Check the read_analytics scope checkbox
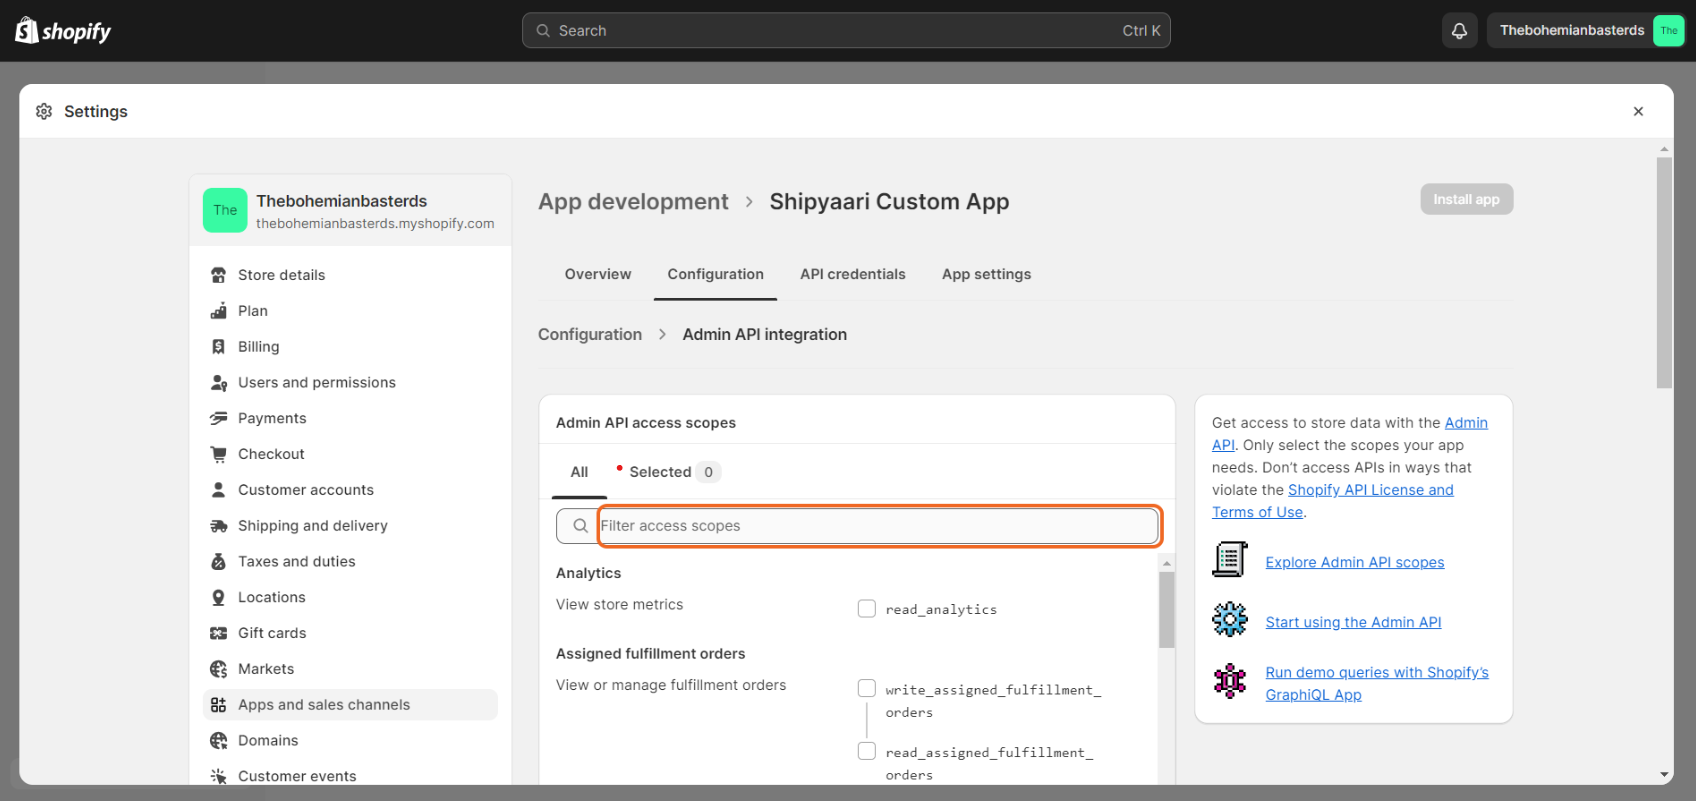The width and height of the screenshot is (1696, 801). [867, 608]
